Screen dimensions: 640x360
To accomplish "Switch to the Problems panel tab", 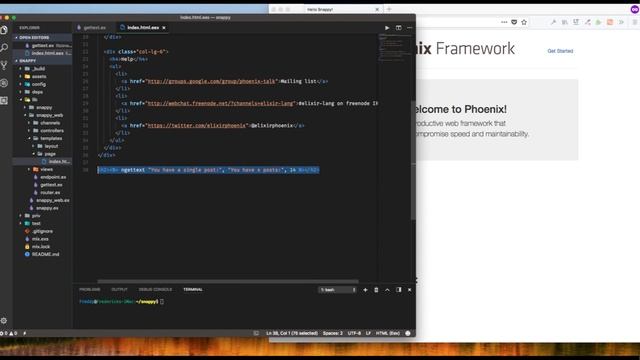I will (x=90, y=289).
